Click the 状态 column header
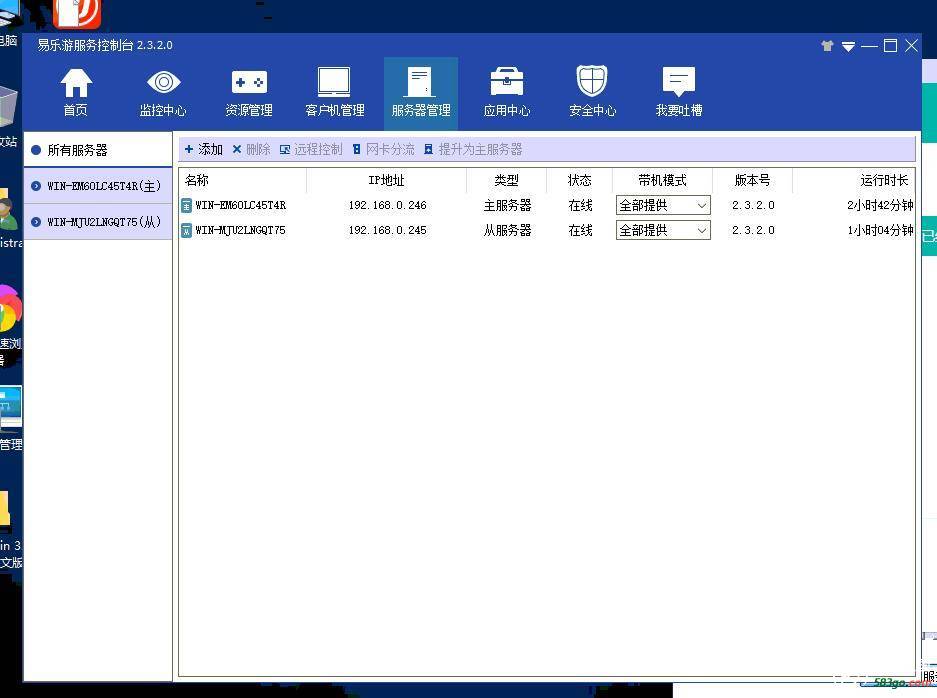937x698 pixels. 579,180
